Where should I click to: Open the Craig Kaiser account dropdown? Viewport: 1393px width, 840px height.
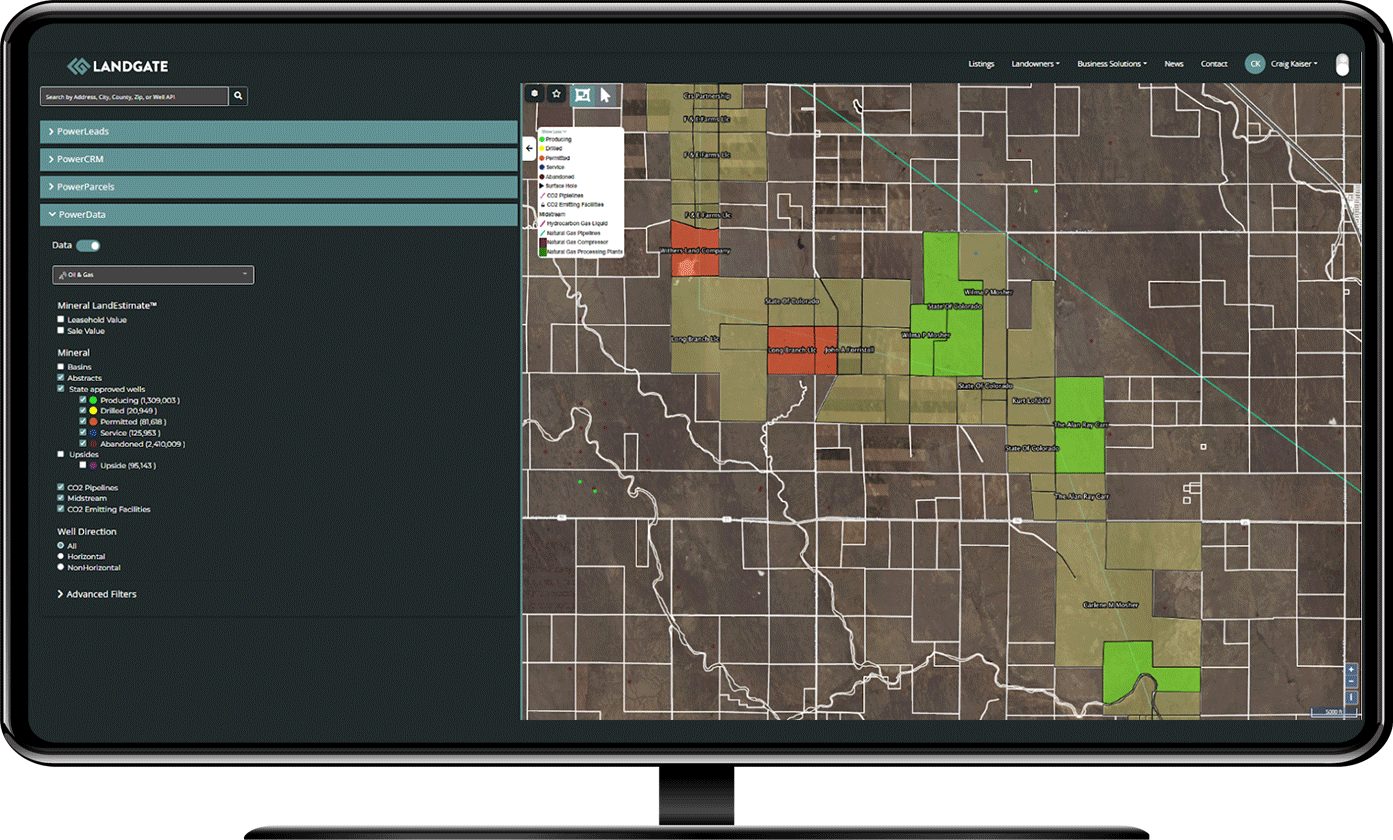(1294, 64)
